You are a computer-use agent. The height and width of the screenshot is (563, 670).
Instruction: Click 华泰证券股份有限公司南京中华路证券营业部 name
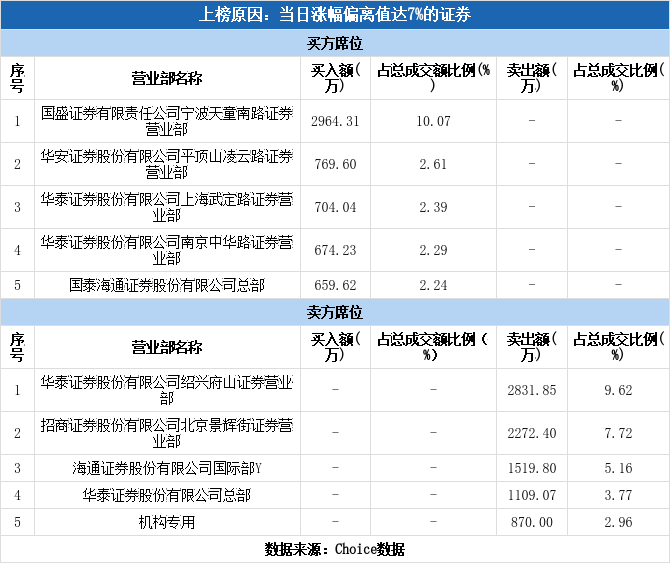click(167, 250)
